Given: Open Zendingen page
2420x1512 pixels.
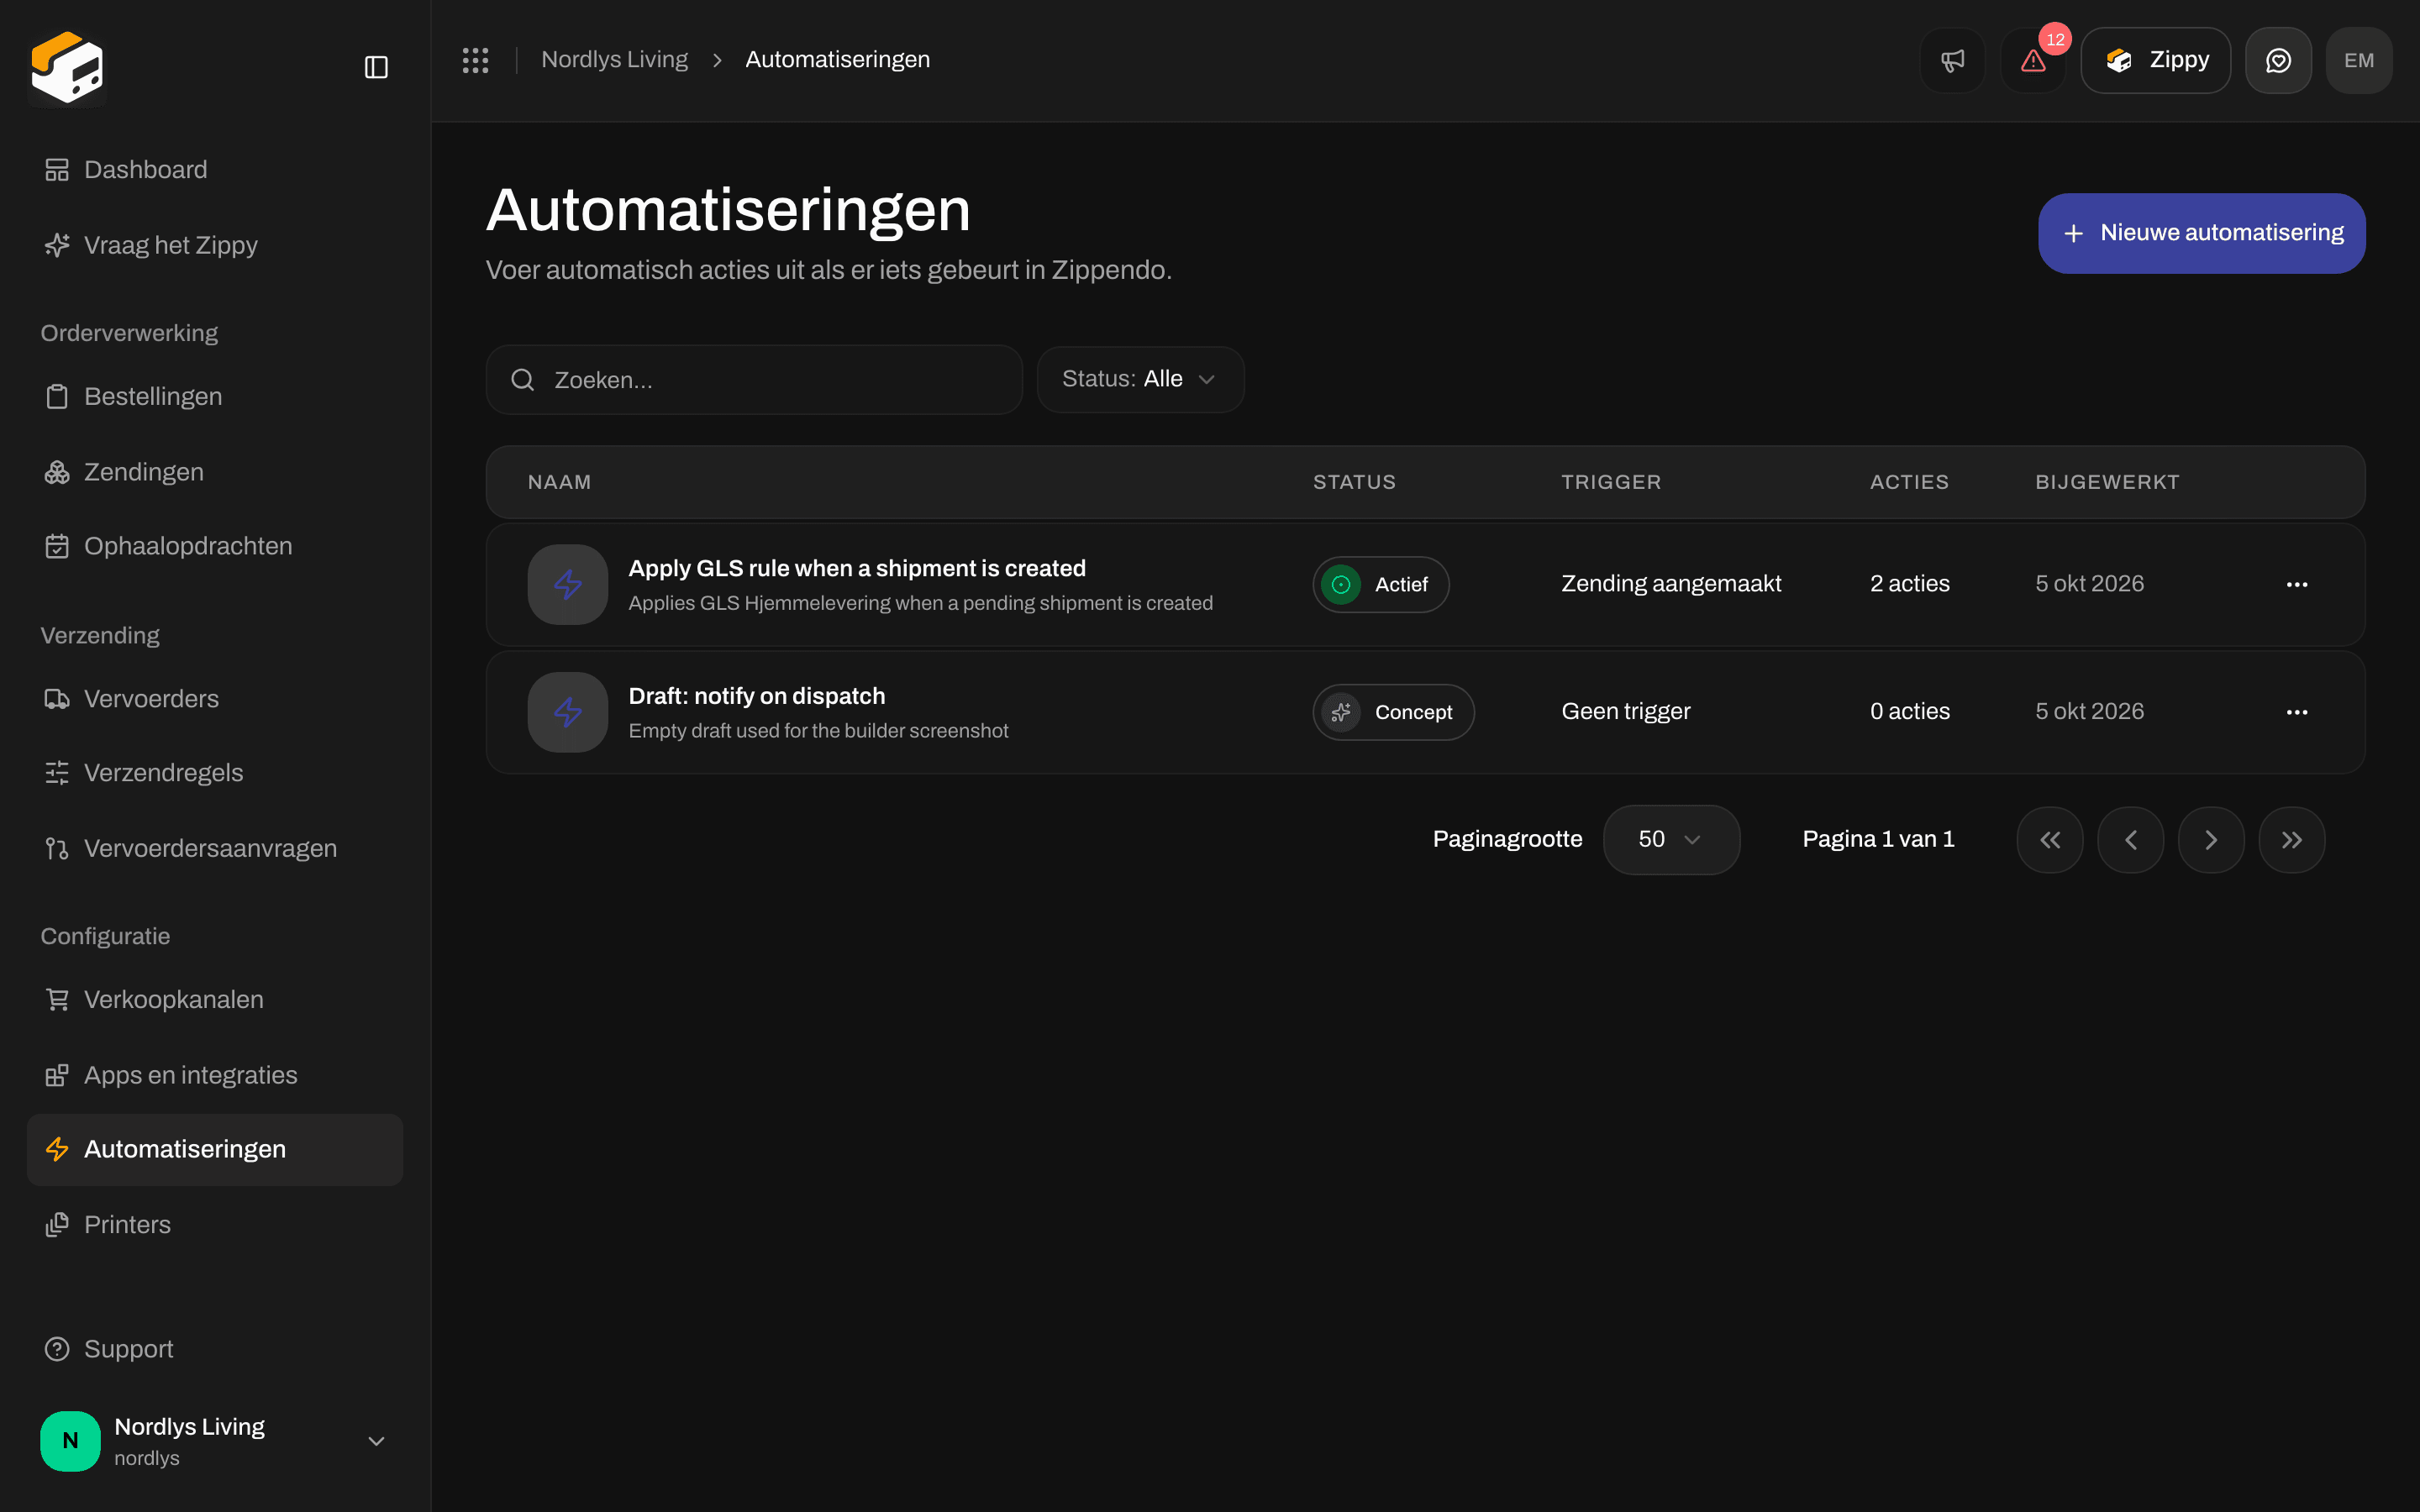Looking at the screenshot, I should tap(215, 472).
